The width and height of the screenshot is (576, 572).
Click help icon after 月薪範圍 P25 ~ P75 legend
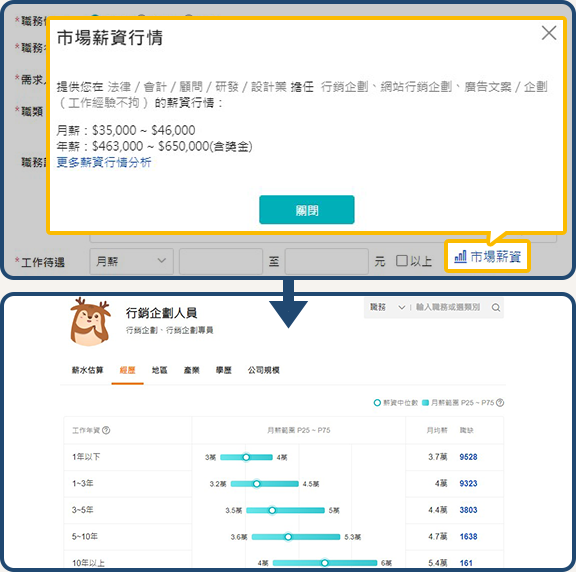tap(500, 403)
